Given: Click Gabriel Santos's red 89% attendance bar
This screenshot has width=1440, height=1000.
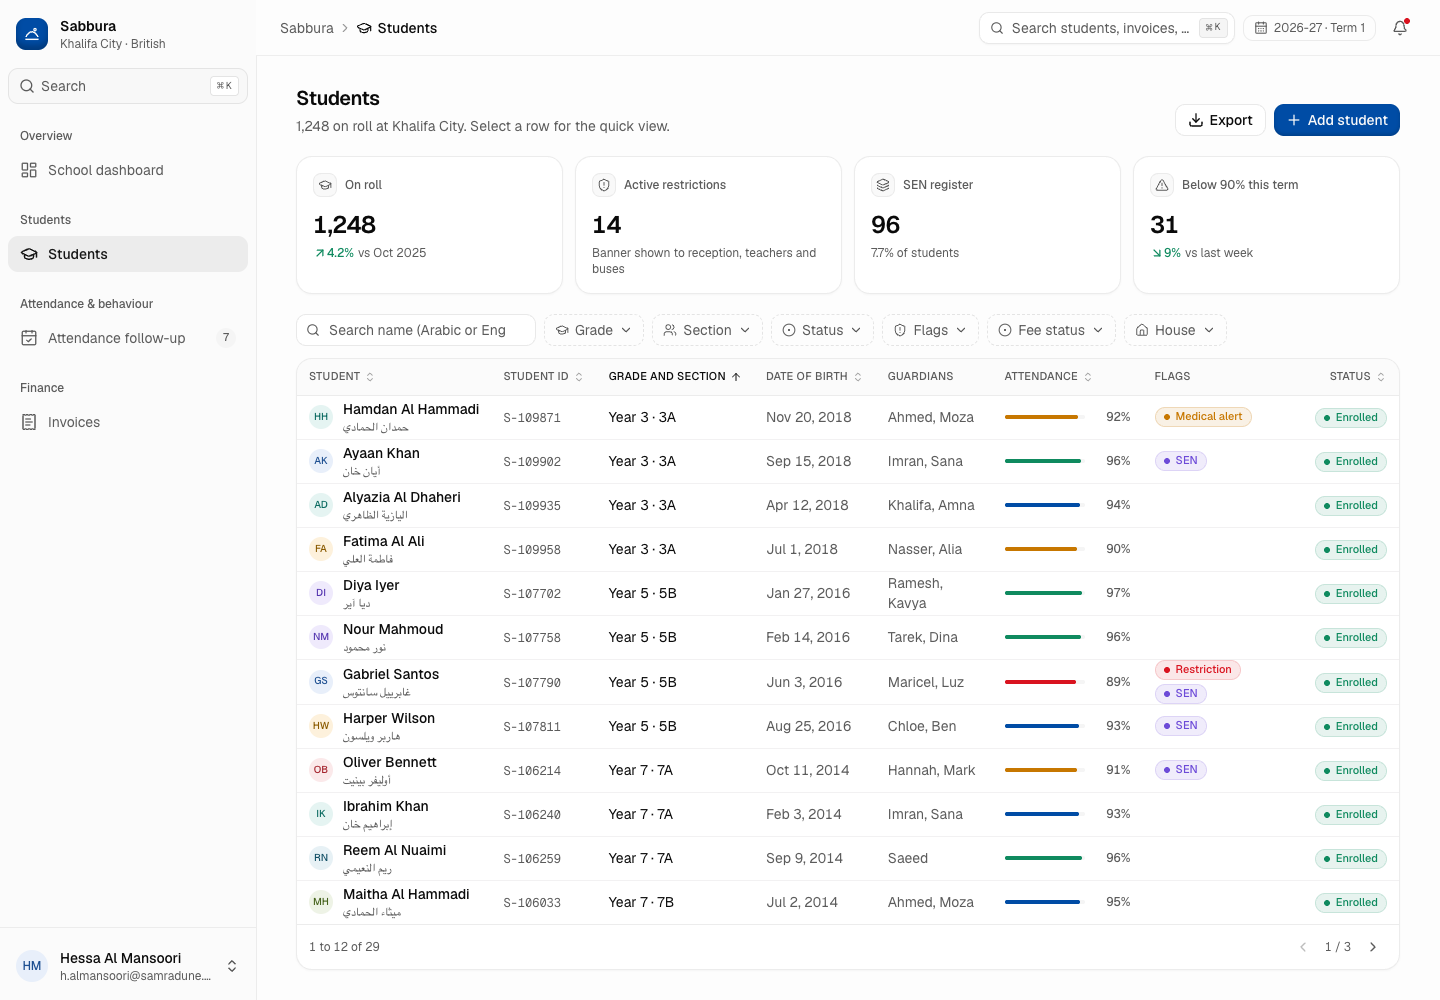Looking at the screenshot, I should [x=1043, y=682].
